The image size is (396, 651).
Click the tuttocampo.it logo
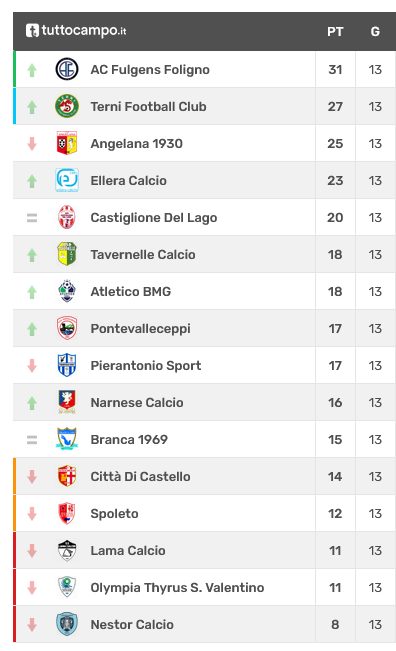click(x=76, y=30)
